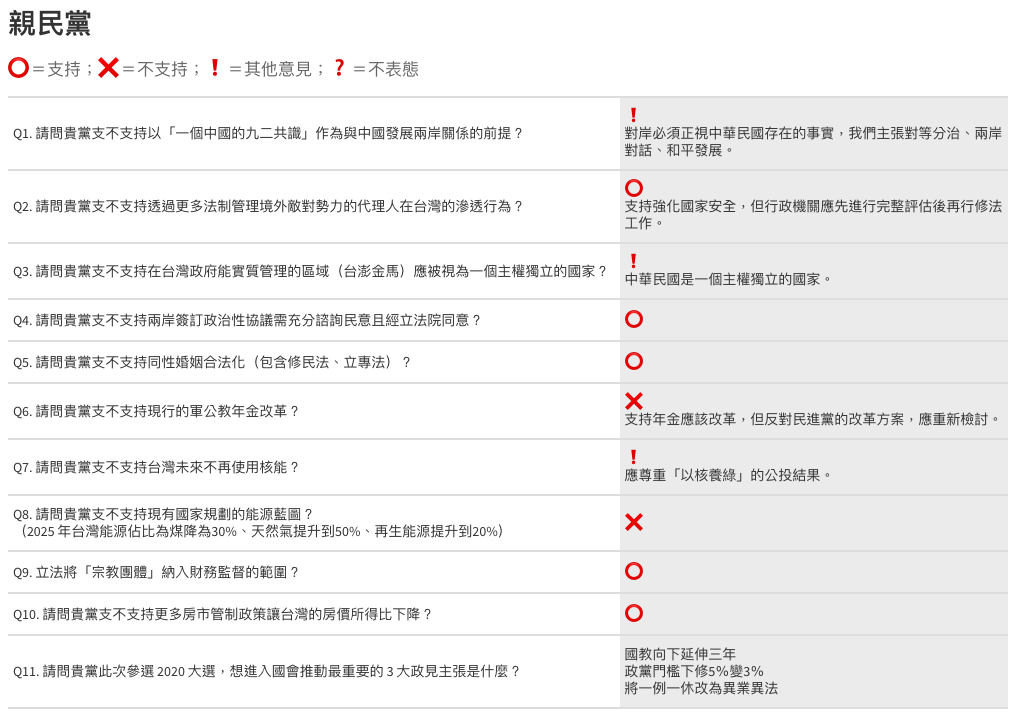Select the exclamation icon in the Q7 answer
Viewport: 1016px width, 717px height.
pyautogui.click(x=633, y=457)
